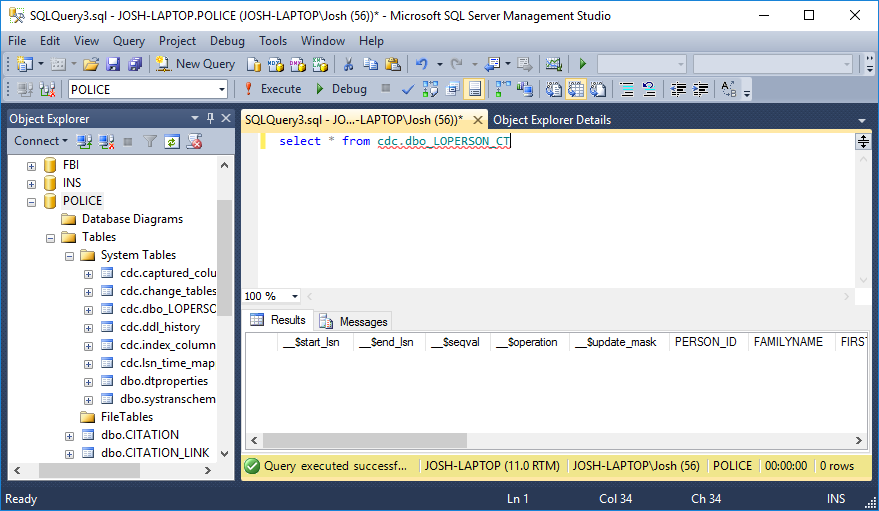Expand the dbo.CITATION table
Screen dimensions: 879x511
pyautogui.click(x=70, y=436)
